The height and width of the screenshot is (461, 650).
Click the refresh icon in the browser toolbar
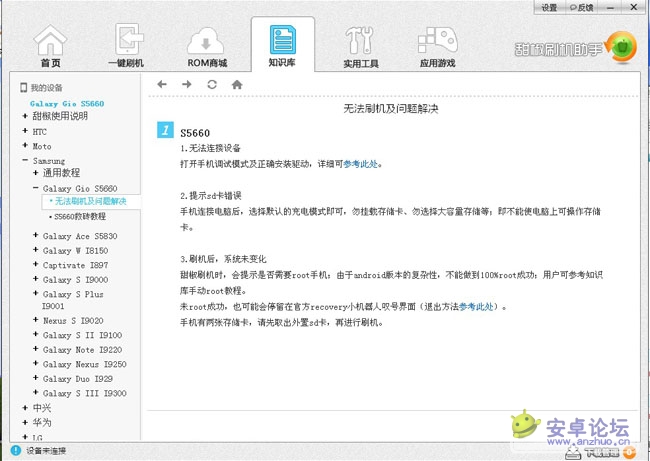click(x=212, y=85)
